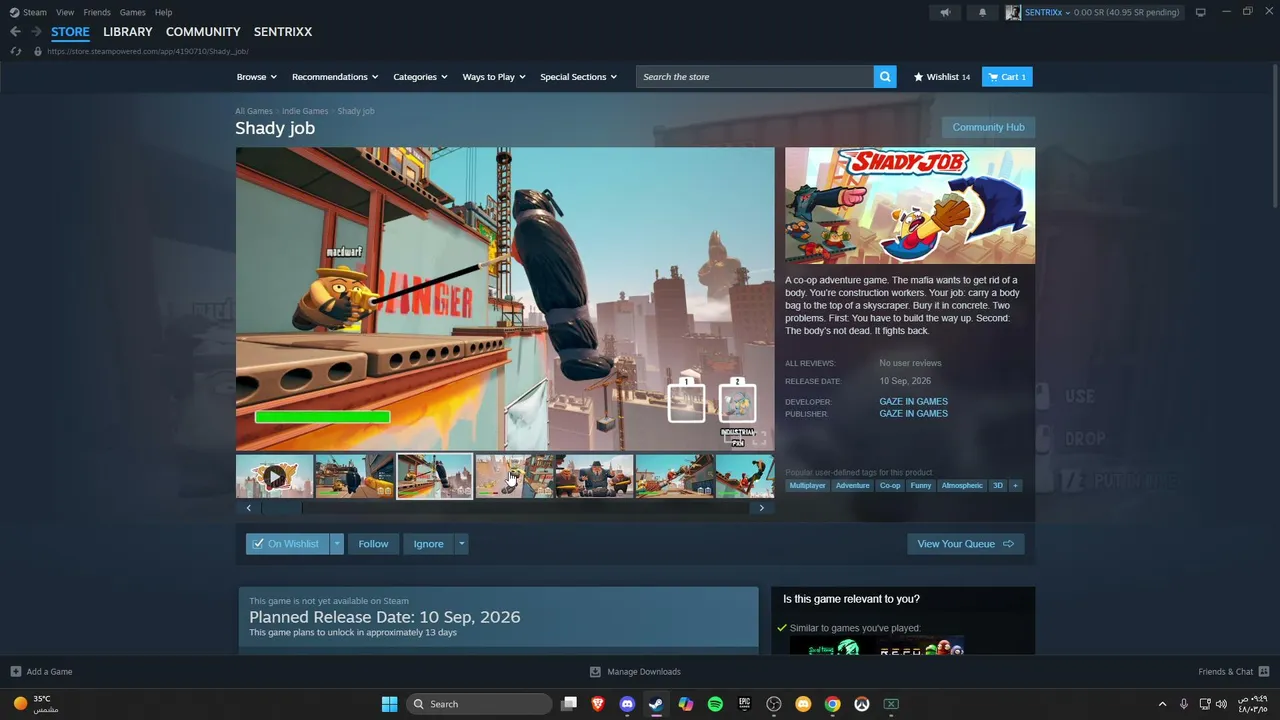Open the Recommendations dropdown menu
Viewport: 1280px width, 720px height.
point(335,77)
